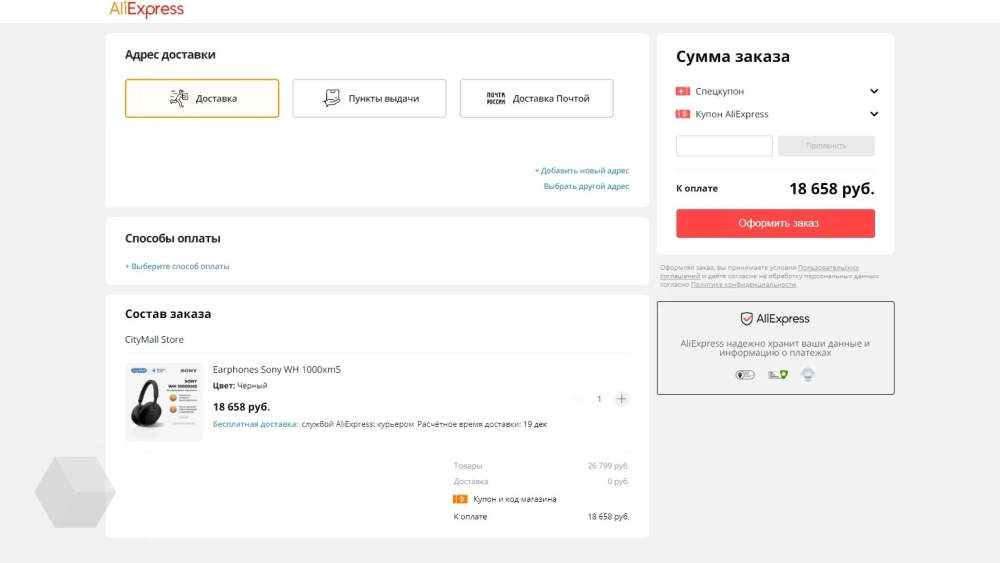
Task: Switch to Пункты выдачи delivery option
Action: tap(369, 98)
